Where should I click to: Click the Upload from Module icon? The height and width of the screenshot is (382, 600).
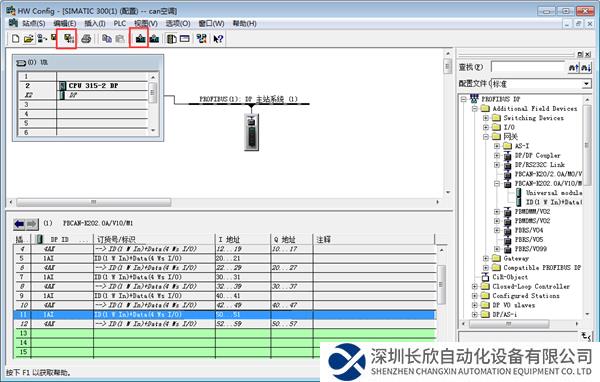click(x=155, y=39)
